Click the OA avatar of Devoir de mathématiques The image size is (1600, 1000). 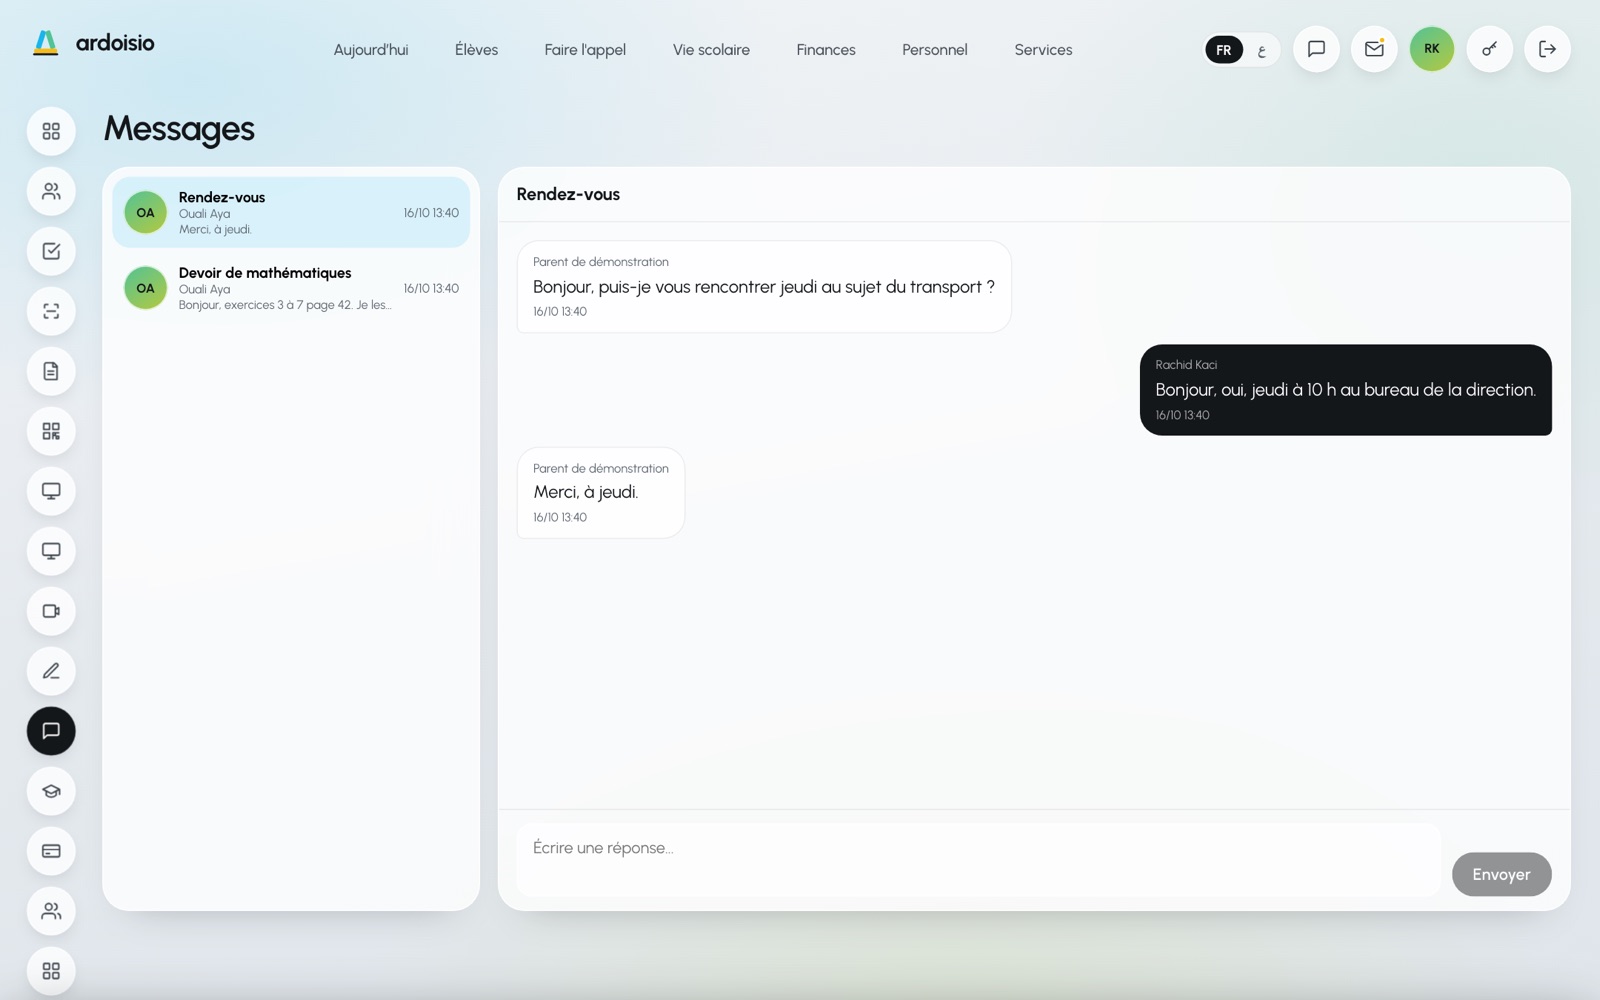pos(145,288)
